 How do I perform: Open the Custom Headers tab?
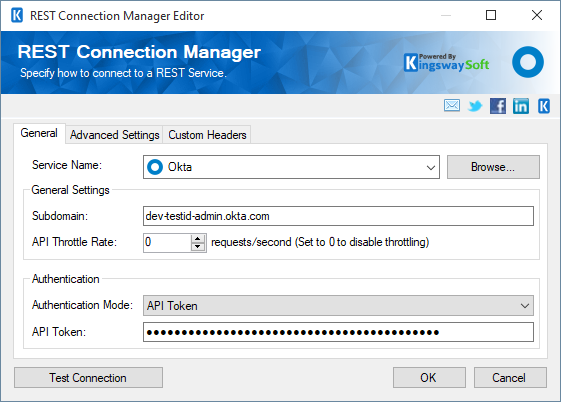click(207, 135)
